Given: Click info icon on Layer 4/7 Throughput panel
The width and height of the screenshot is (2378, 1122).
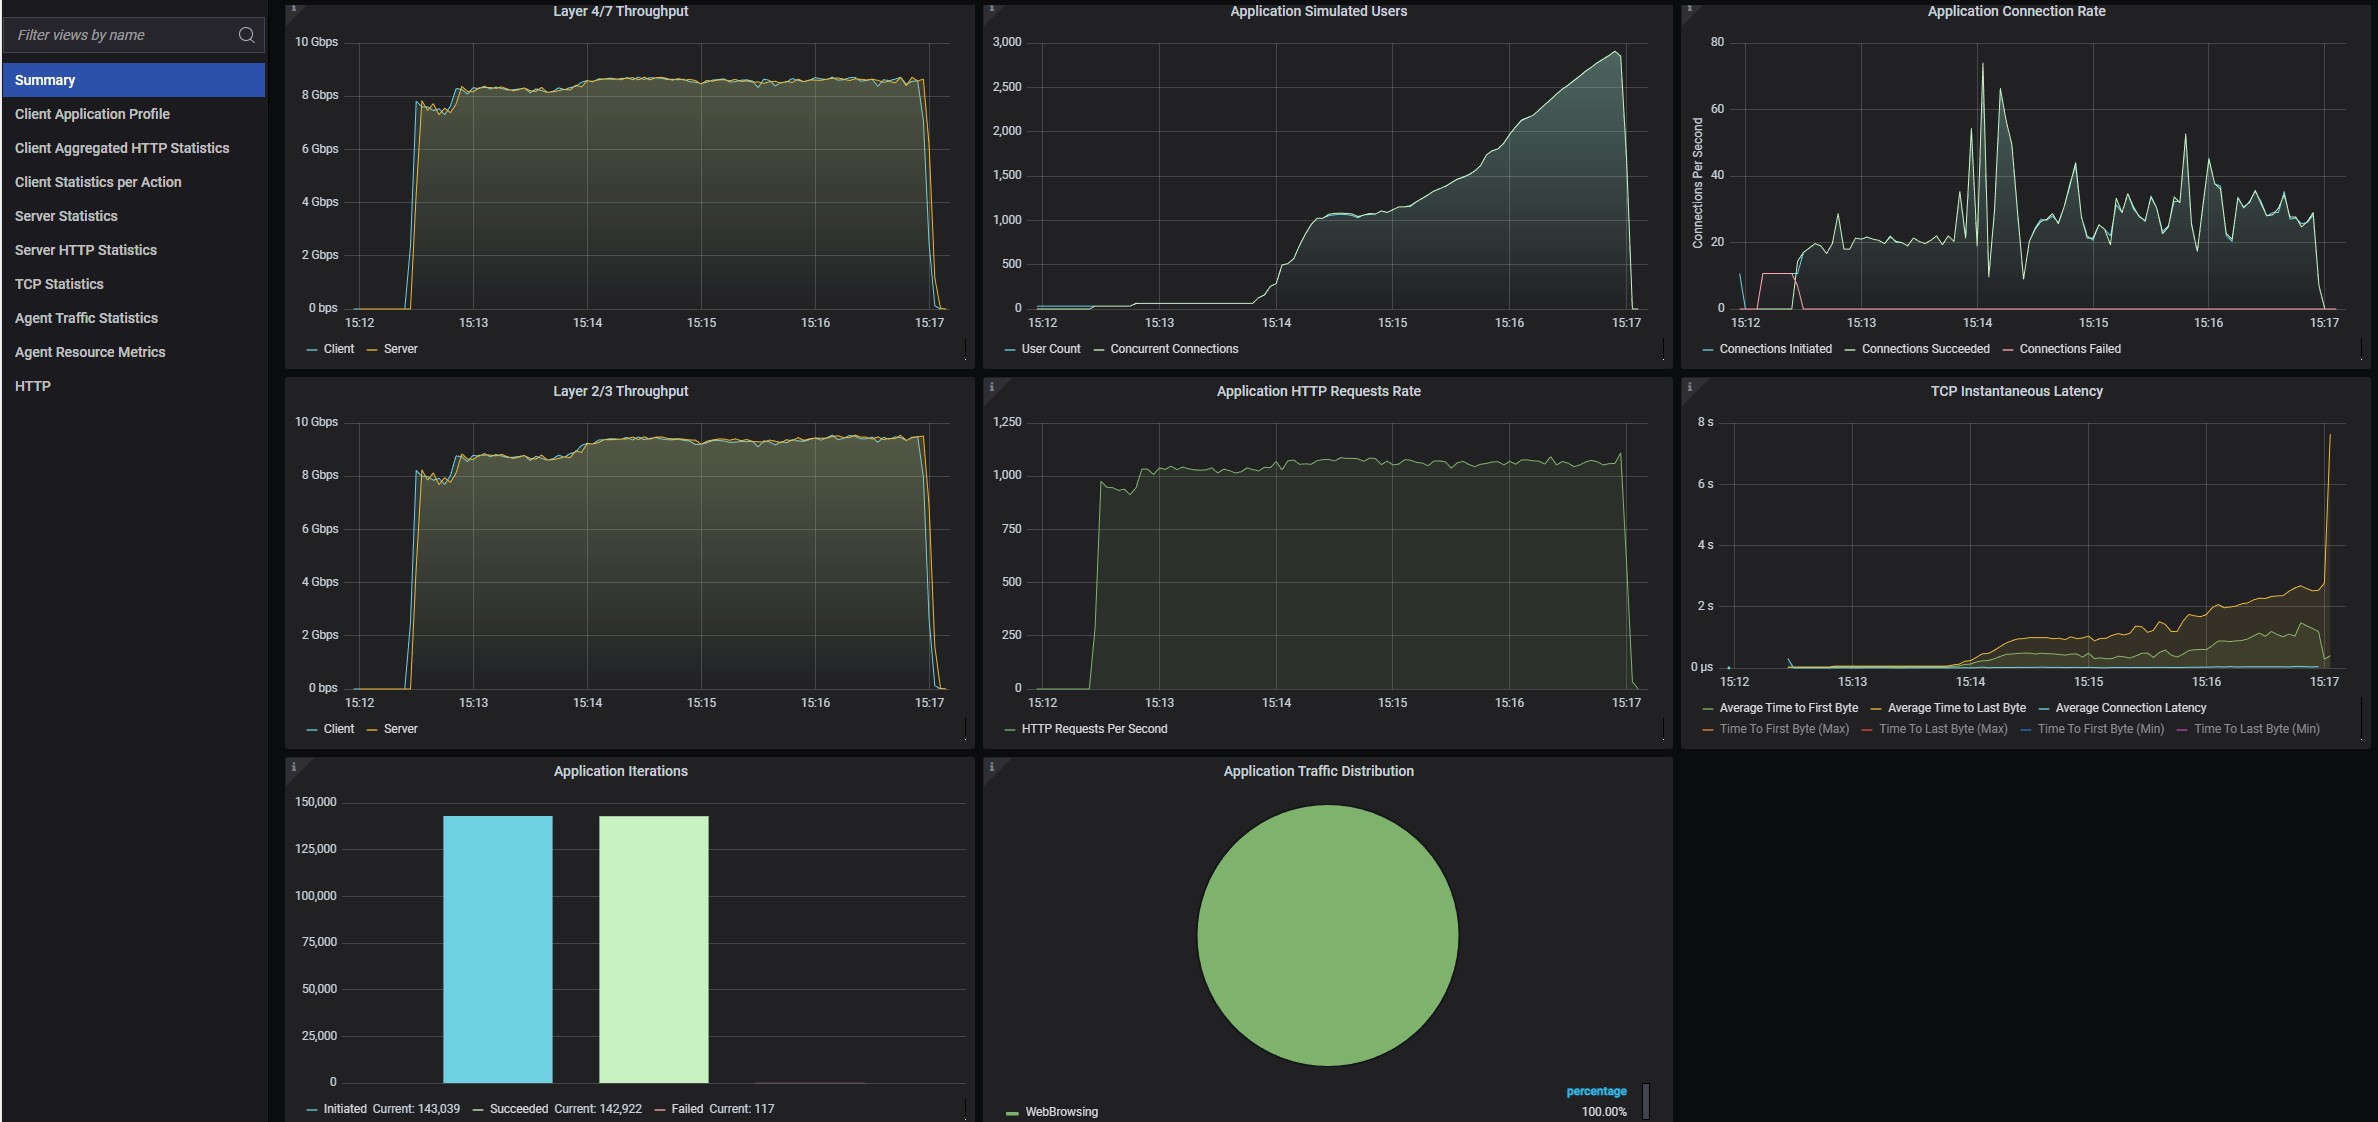Looking at the screenshot, I should click(x=293, y=9).
